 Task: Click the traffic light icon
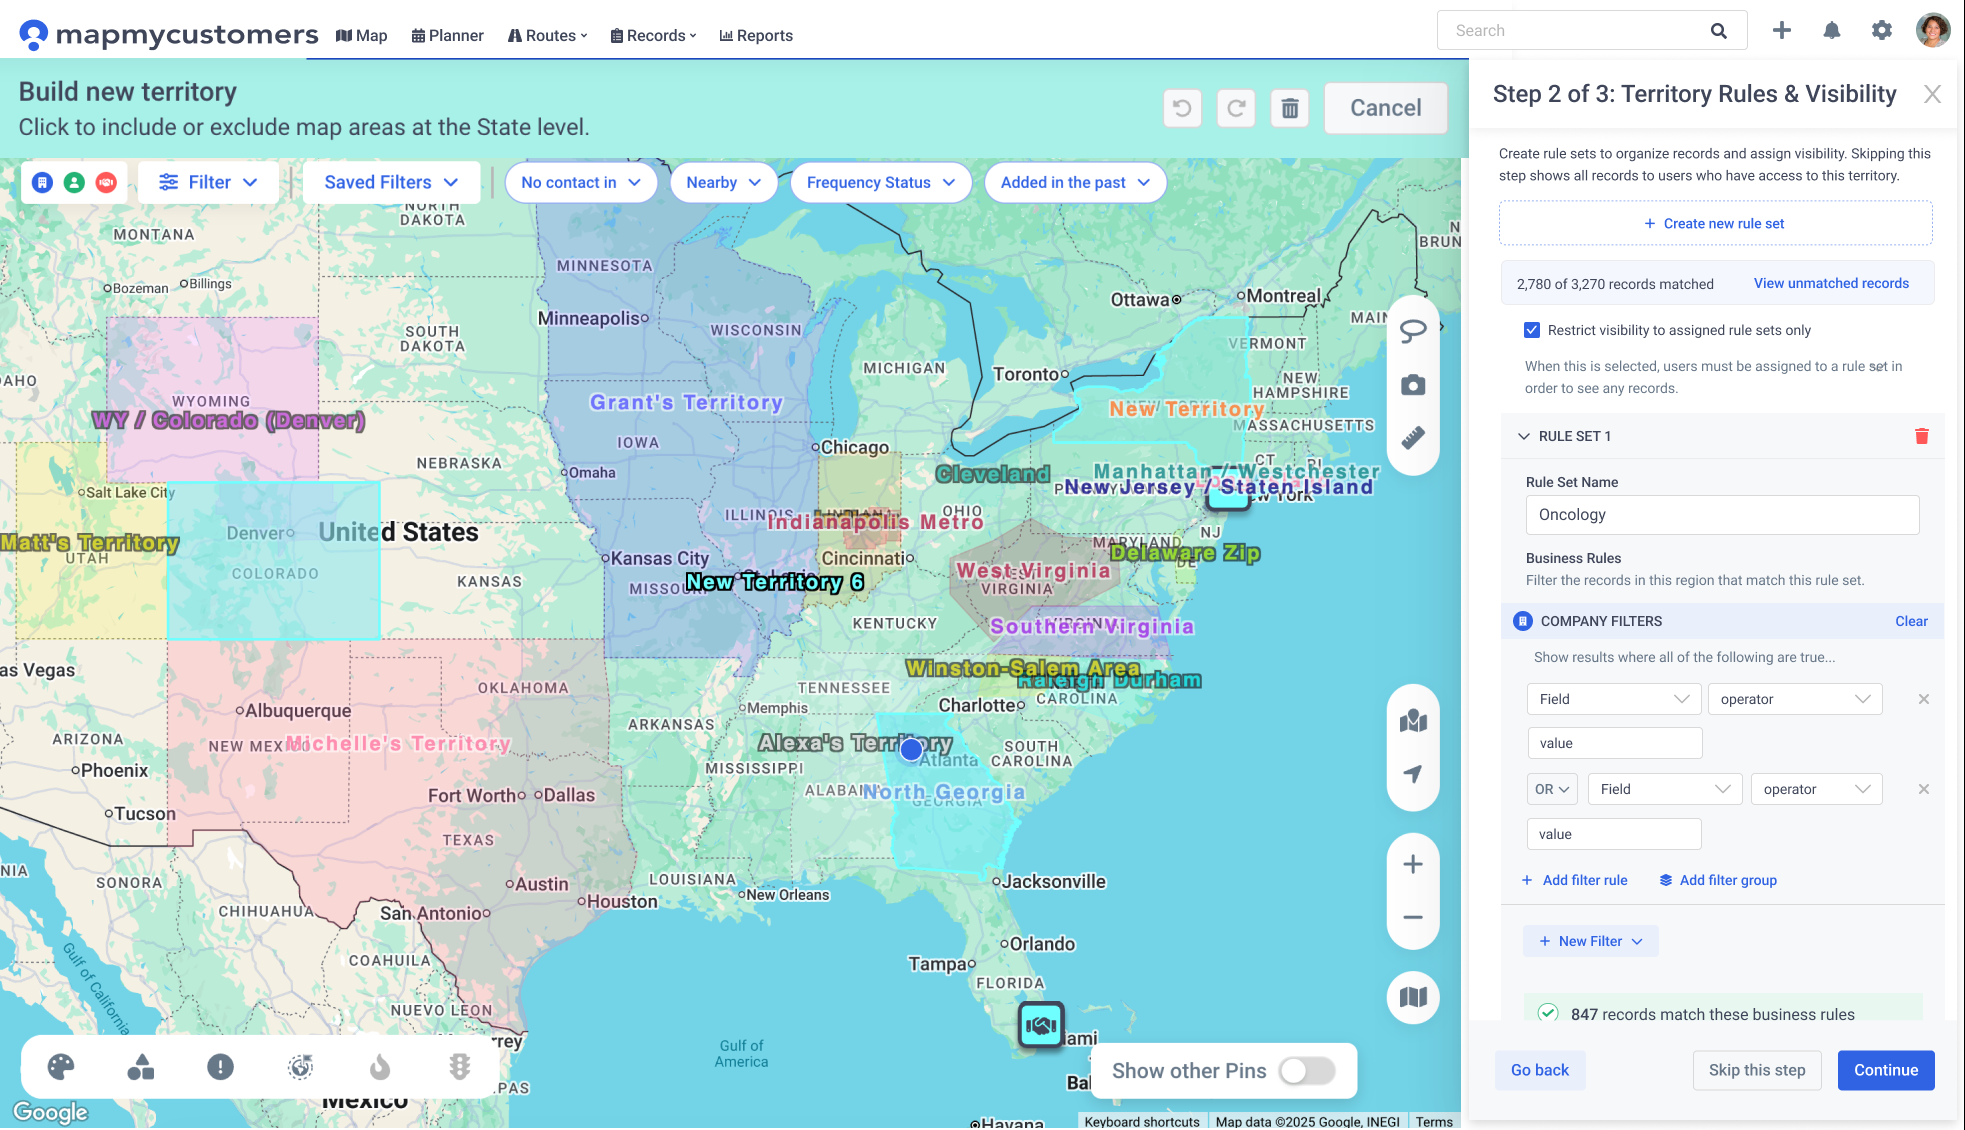pyautogui.click(x=460, y=1067)
